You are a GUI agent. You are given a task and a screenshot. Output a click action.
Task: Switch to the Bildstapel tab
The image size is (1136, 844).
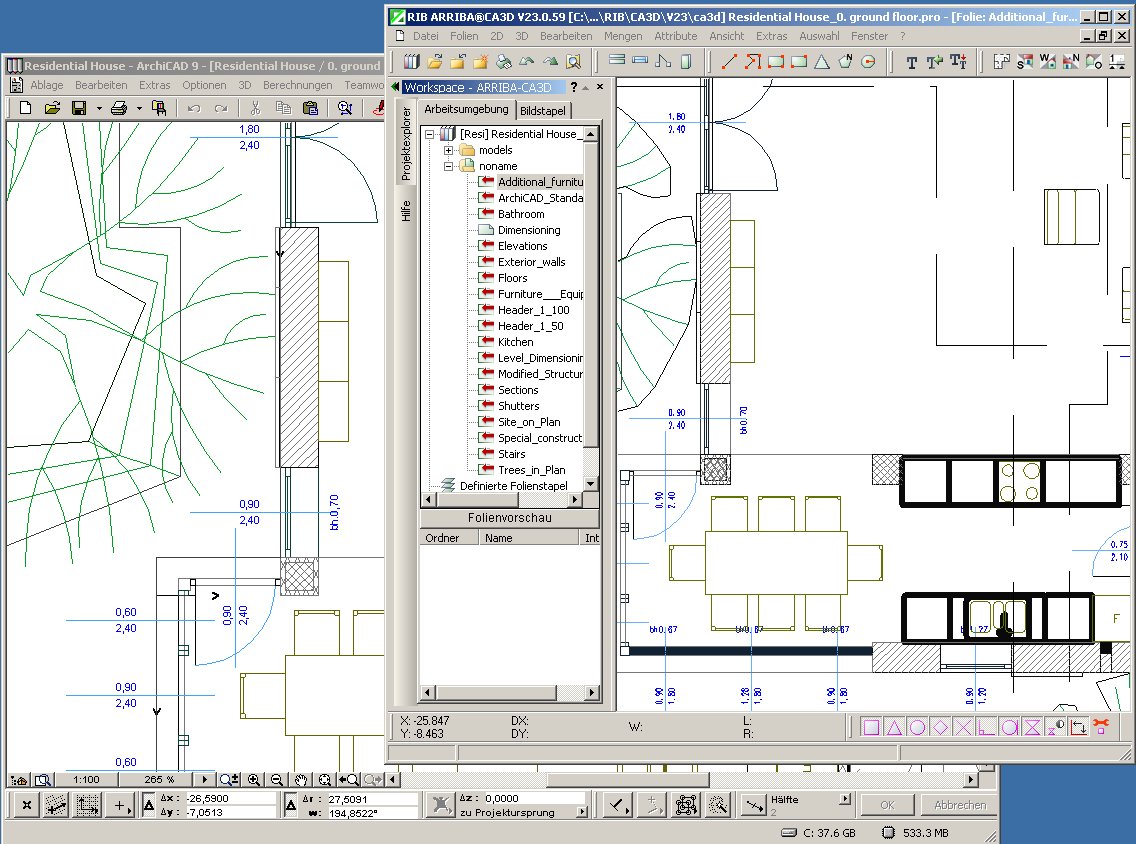[543, 110]
